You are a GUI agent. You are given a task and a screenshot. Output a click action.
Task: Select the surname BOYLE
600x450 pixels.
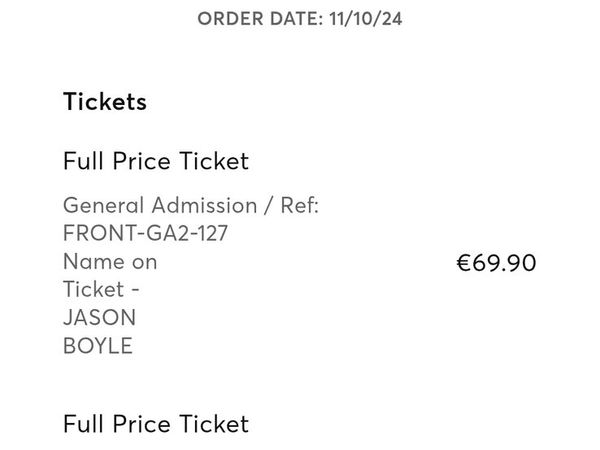pyautogui.click(x=98, y=346)
